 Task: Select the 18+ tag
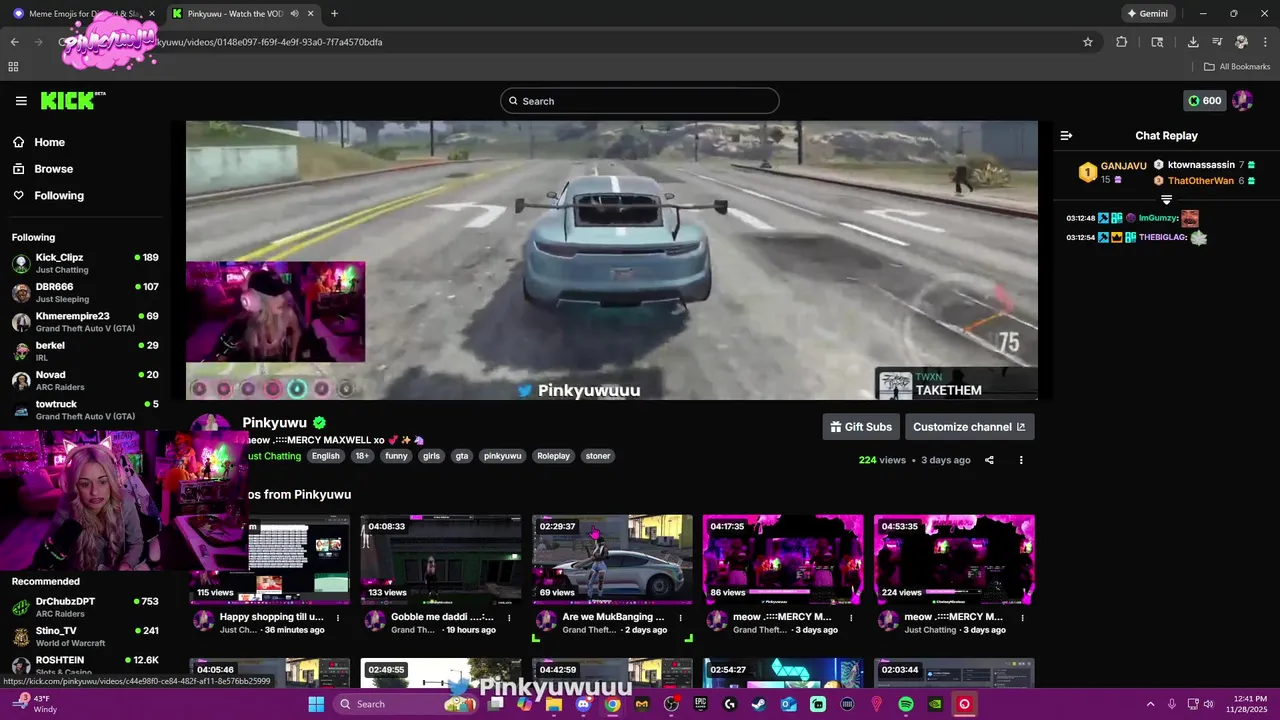click(x=362, y=456)
